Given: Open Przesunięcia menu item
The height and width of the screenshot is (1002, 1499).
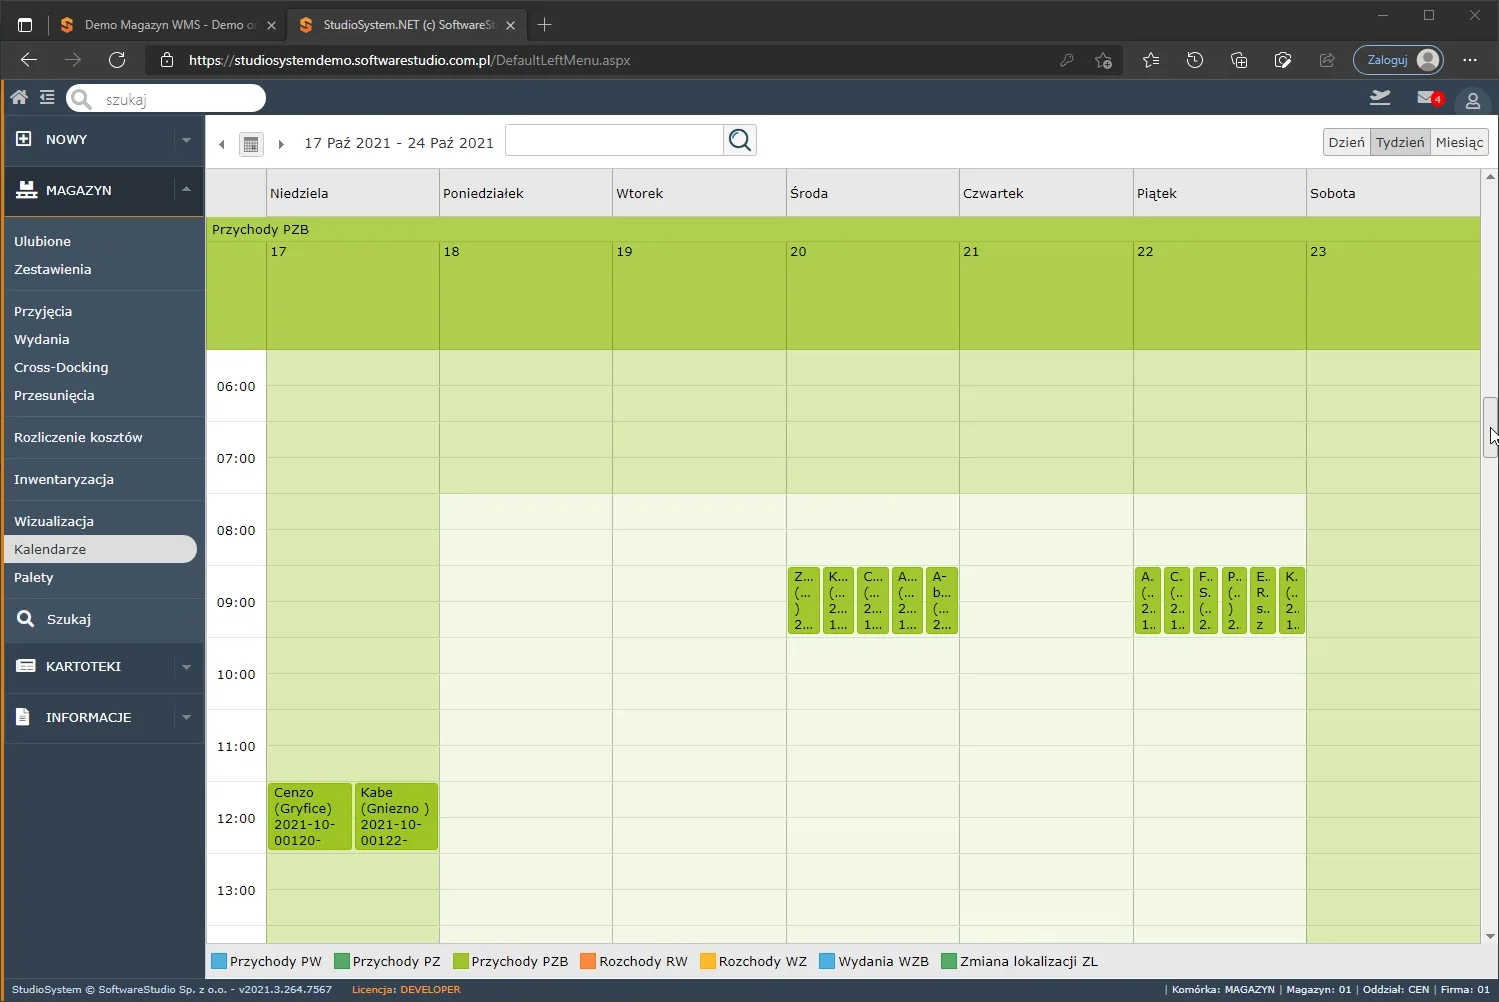Looking at the screenshot, I should [54, 395].
